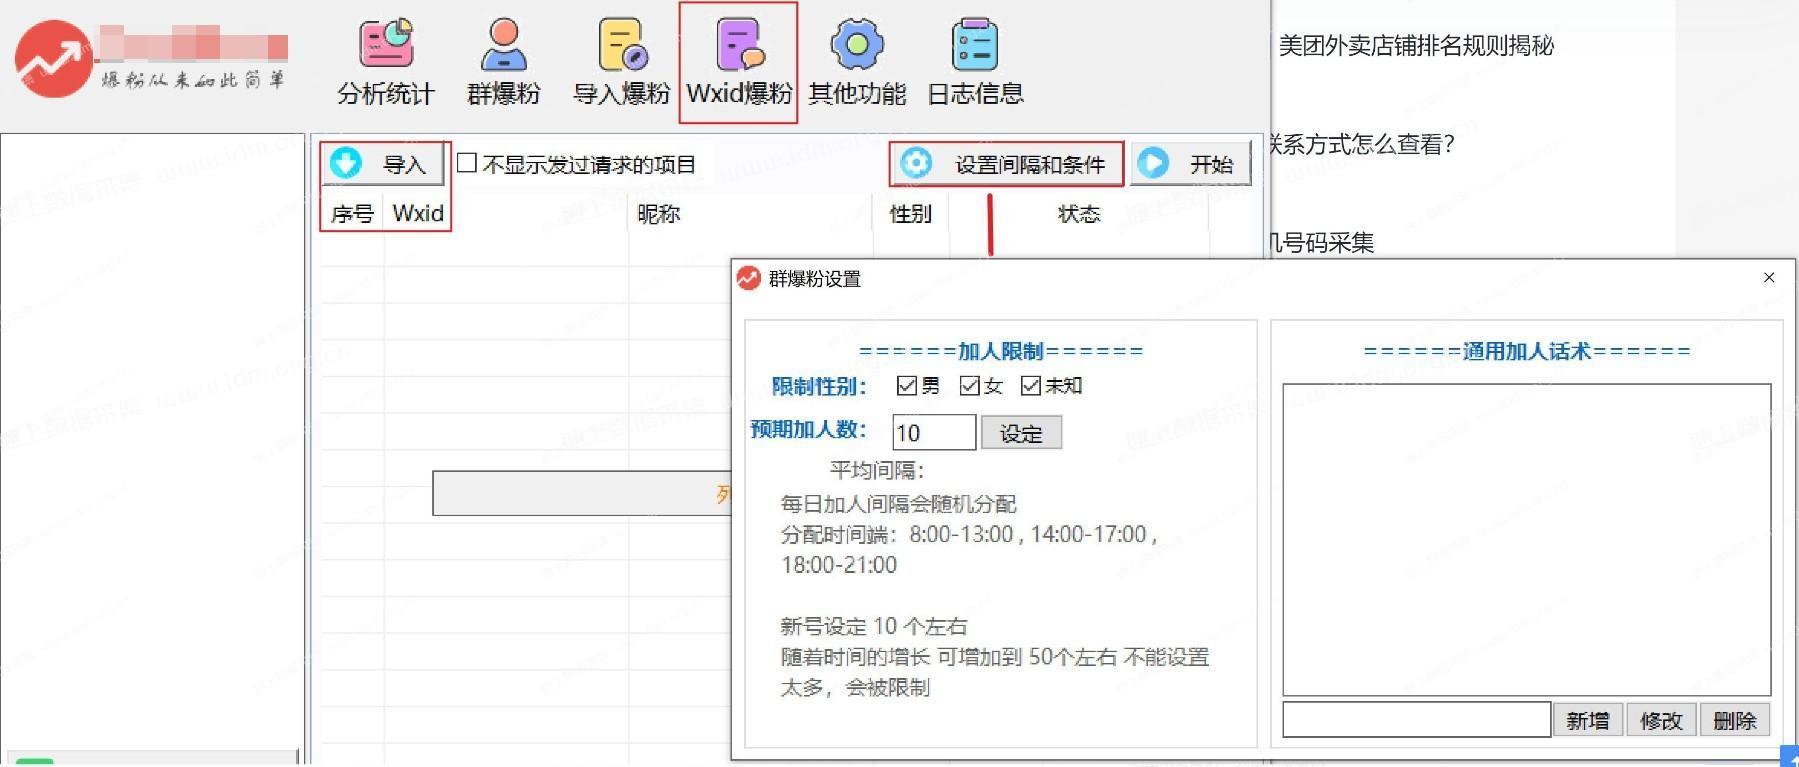Image resolution: width=1799 pixels, height=767 pixels.
Task: Click the 设定 button
Action: [1021, 433]
